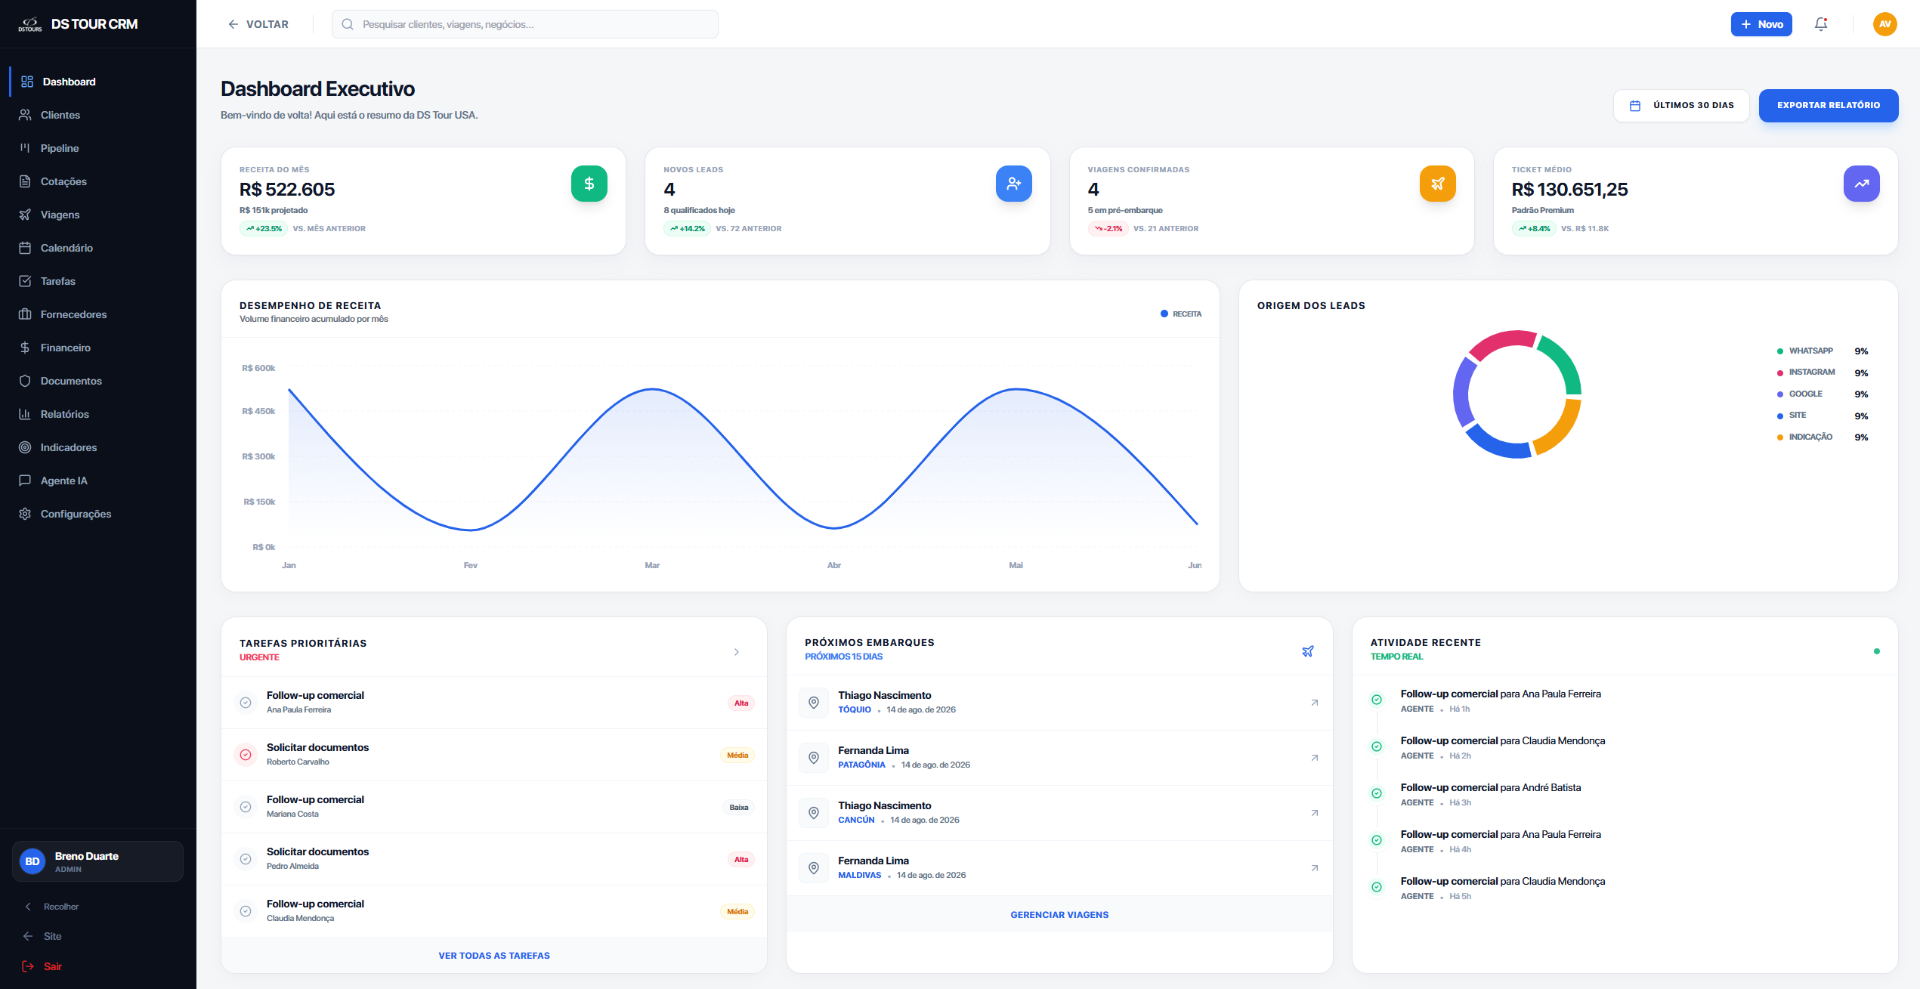Open the Últimos 30 Dias date filter
This screenshot has width=1920, height=989.
tap(1681, 105)
